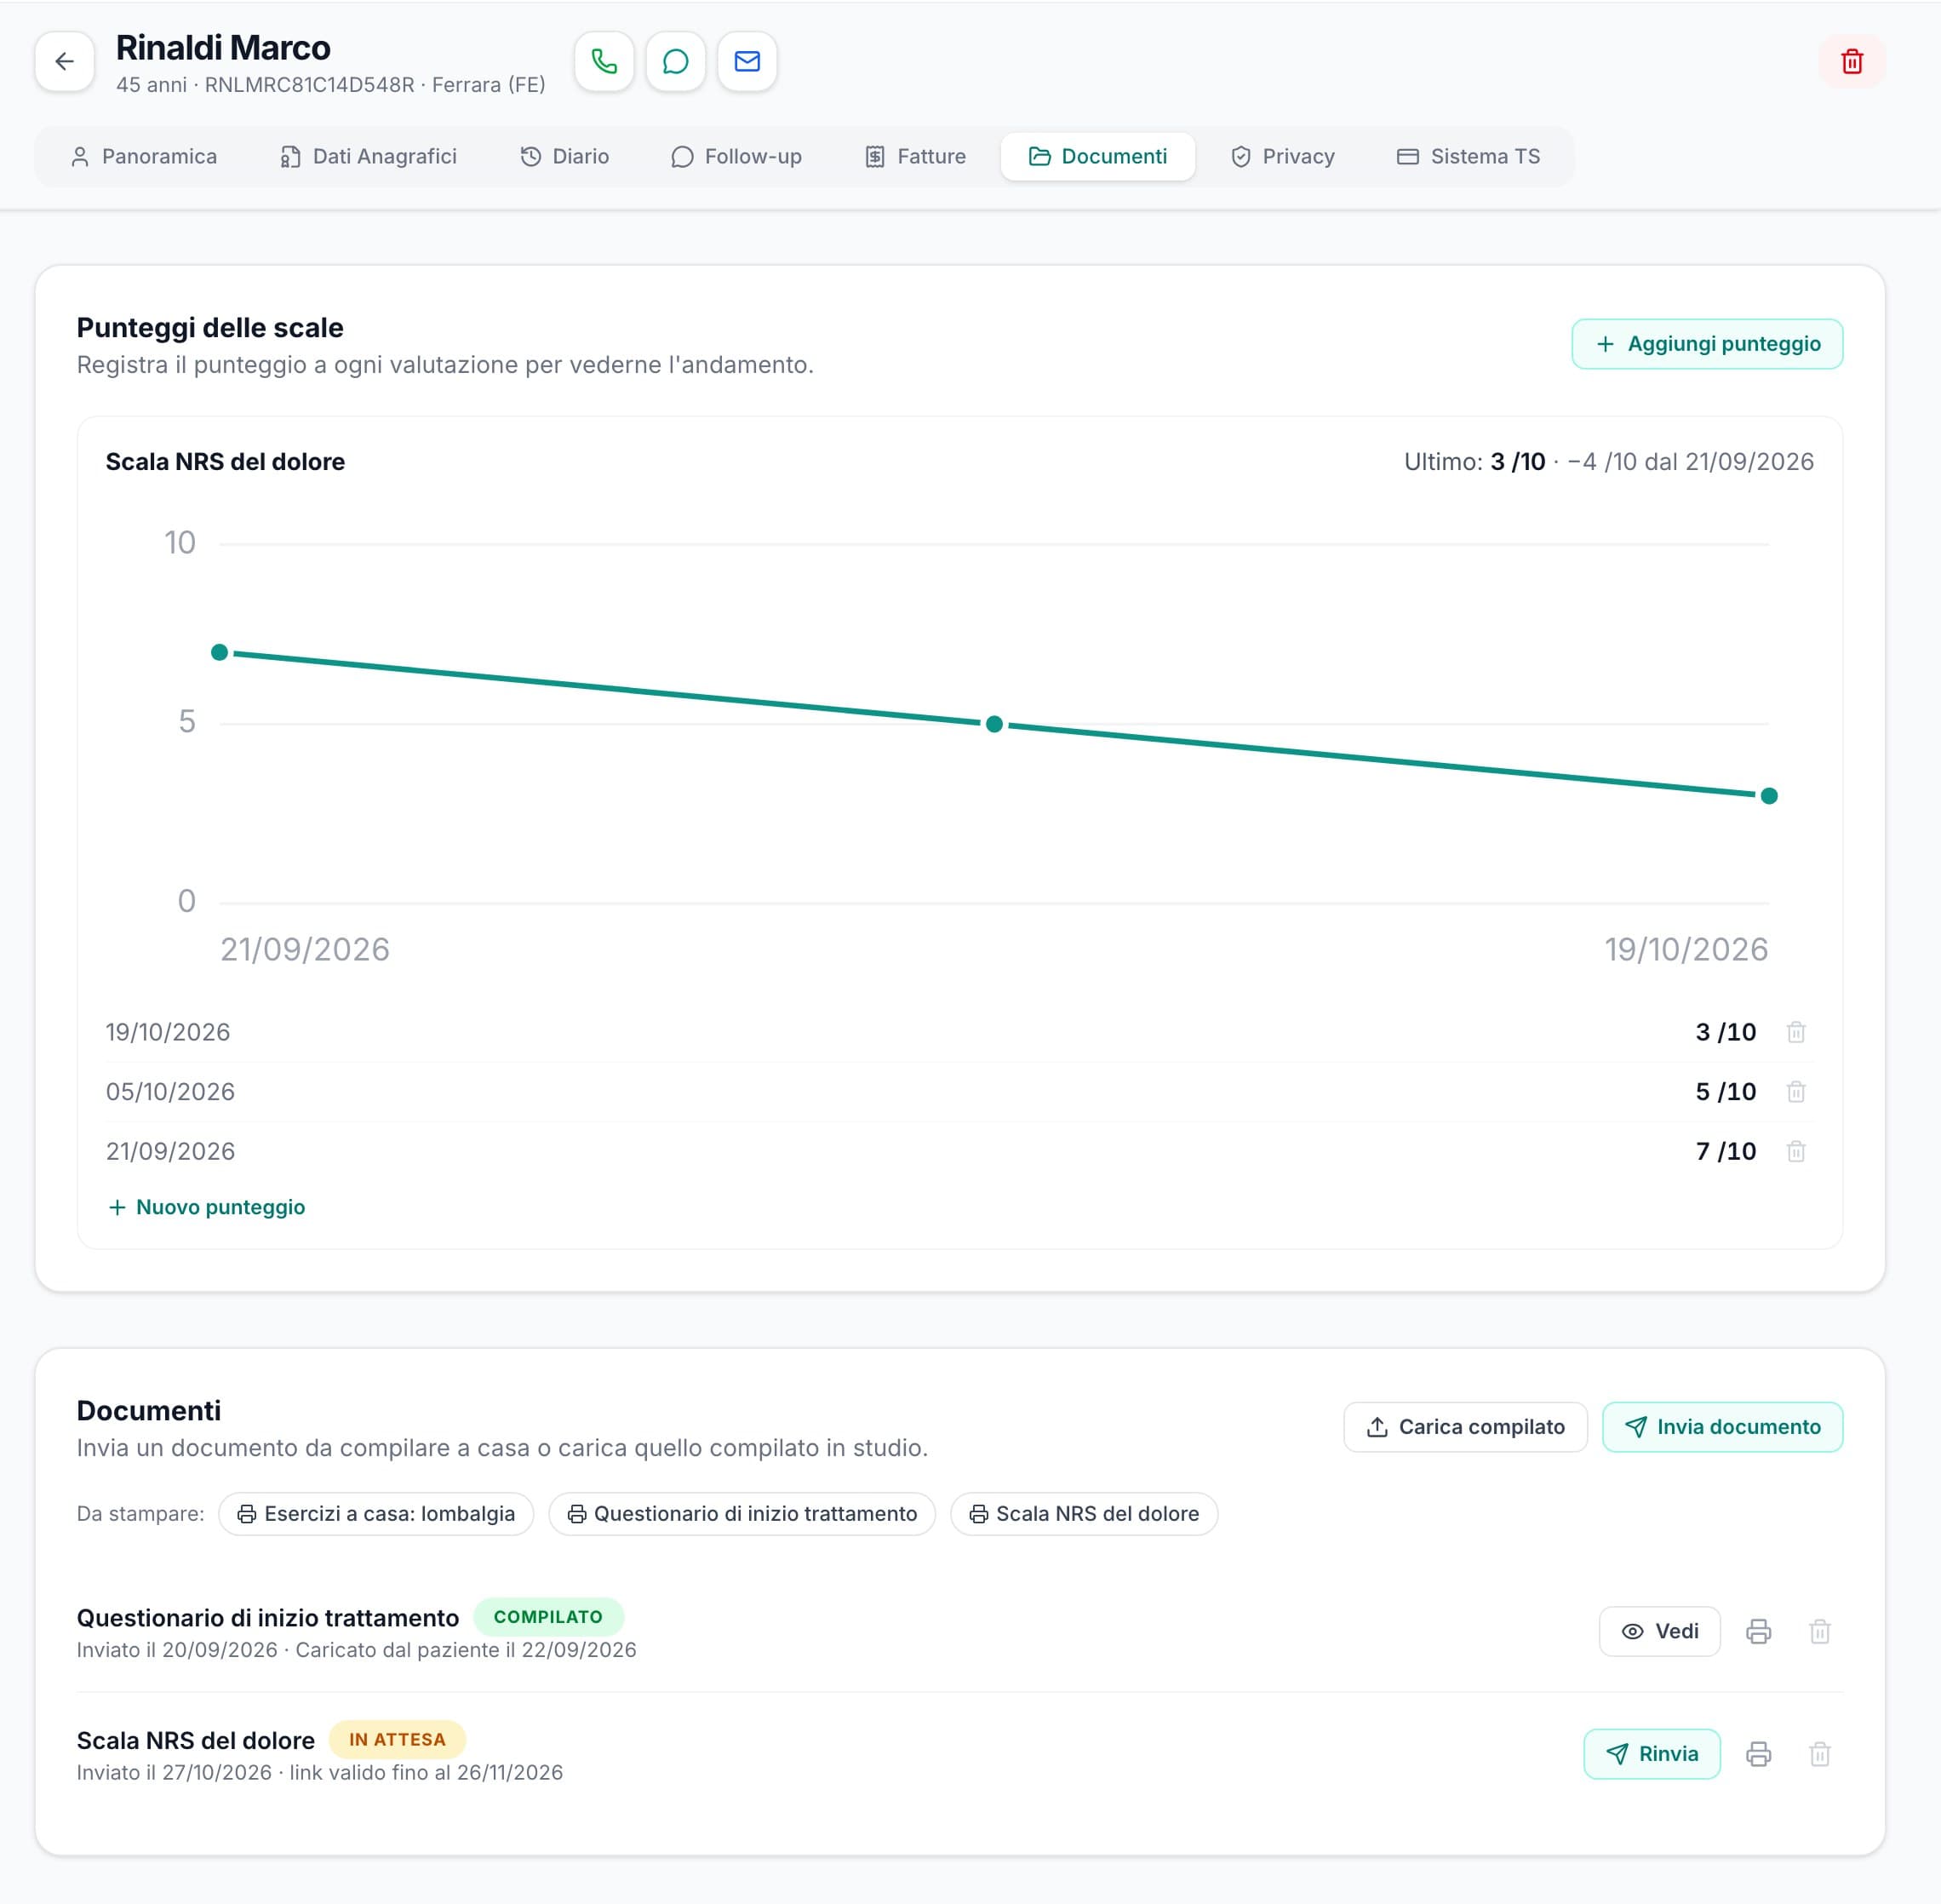Delete the Questionario di inizio trattamento document row
This screenshot has height=1904, width=1941.
1820,1631
